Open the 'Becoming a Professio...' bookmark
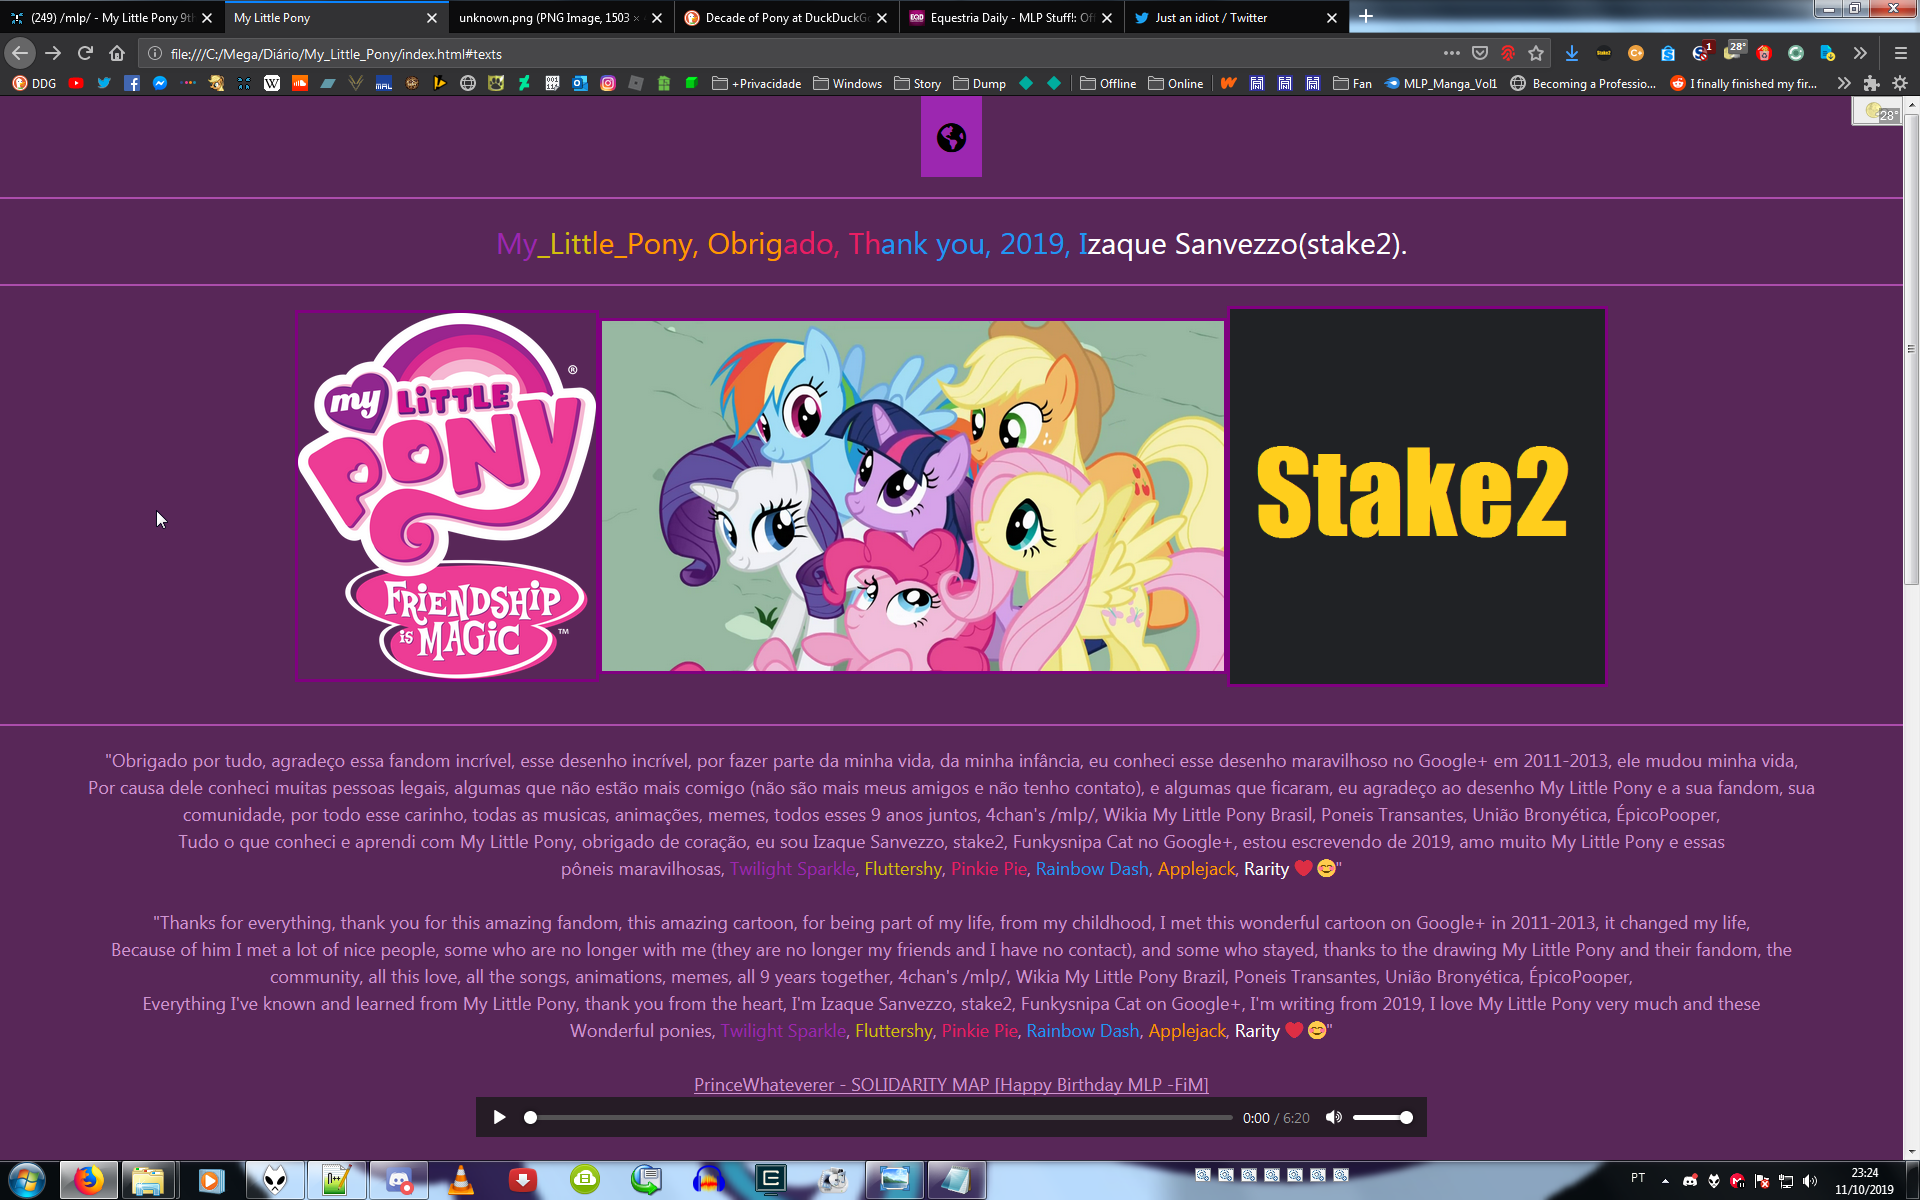 tap(1583, 83)
